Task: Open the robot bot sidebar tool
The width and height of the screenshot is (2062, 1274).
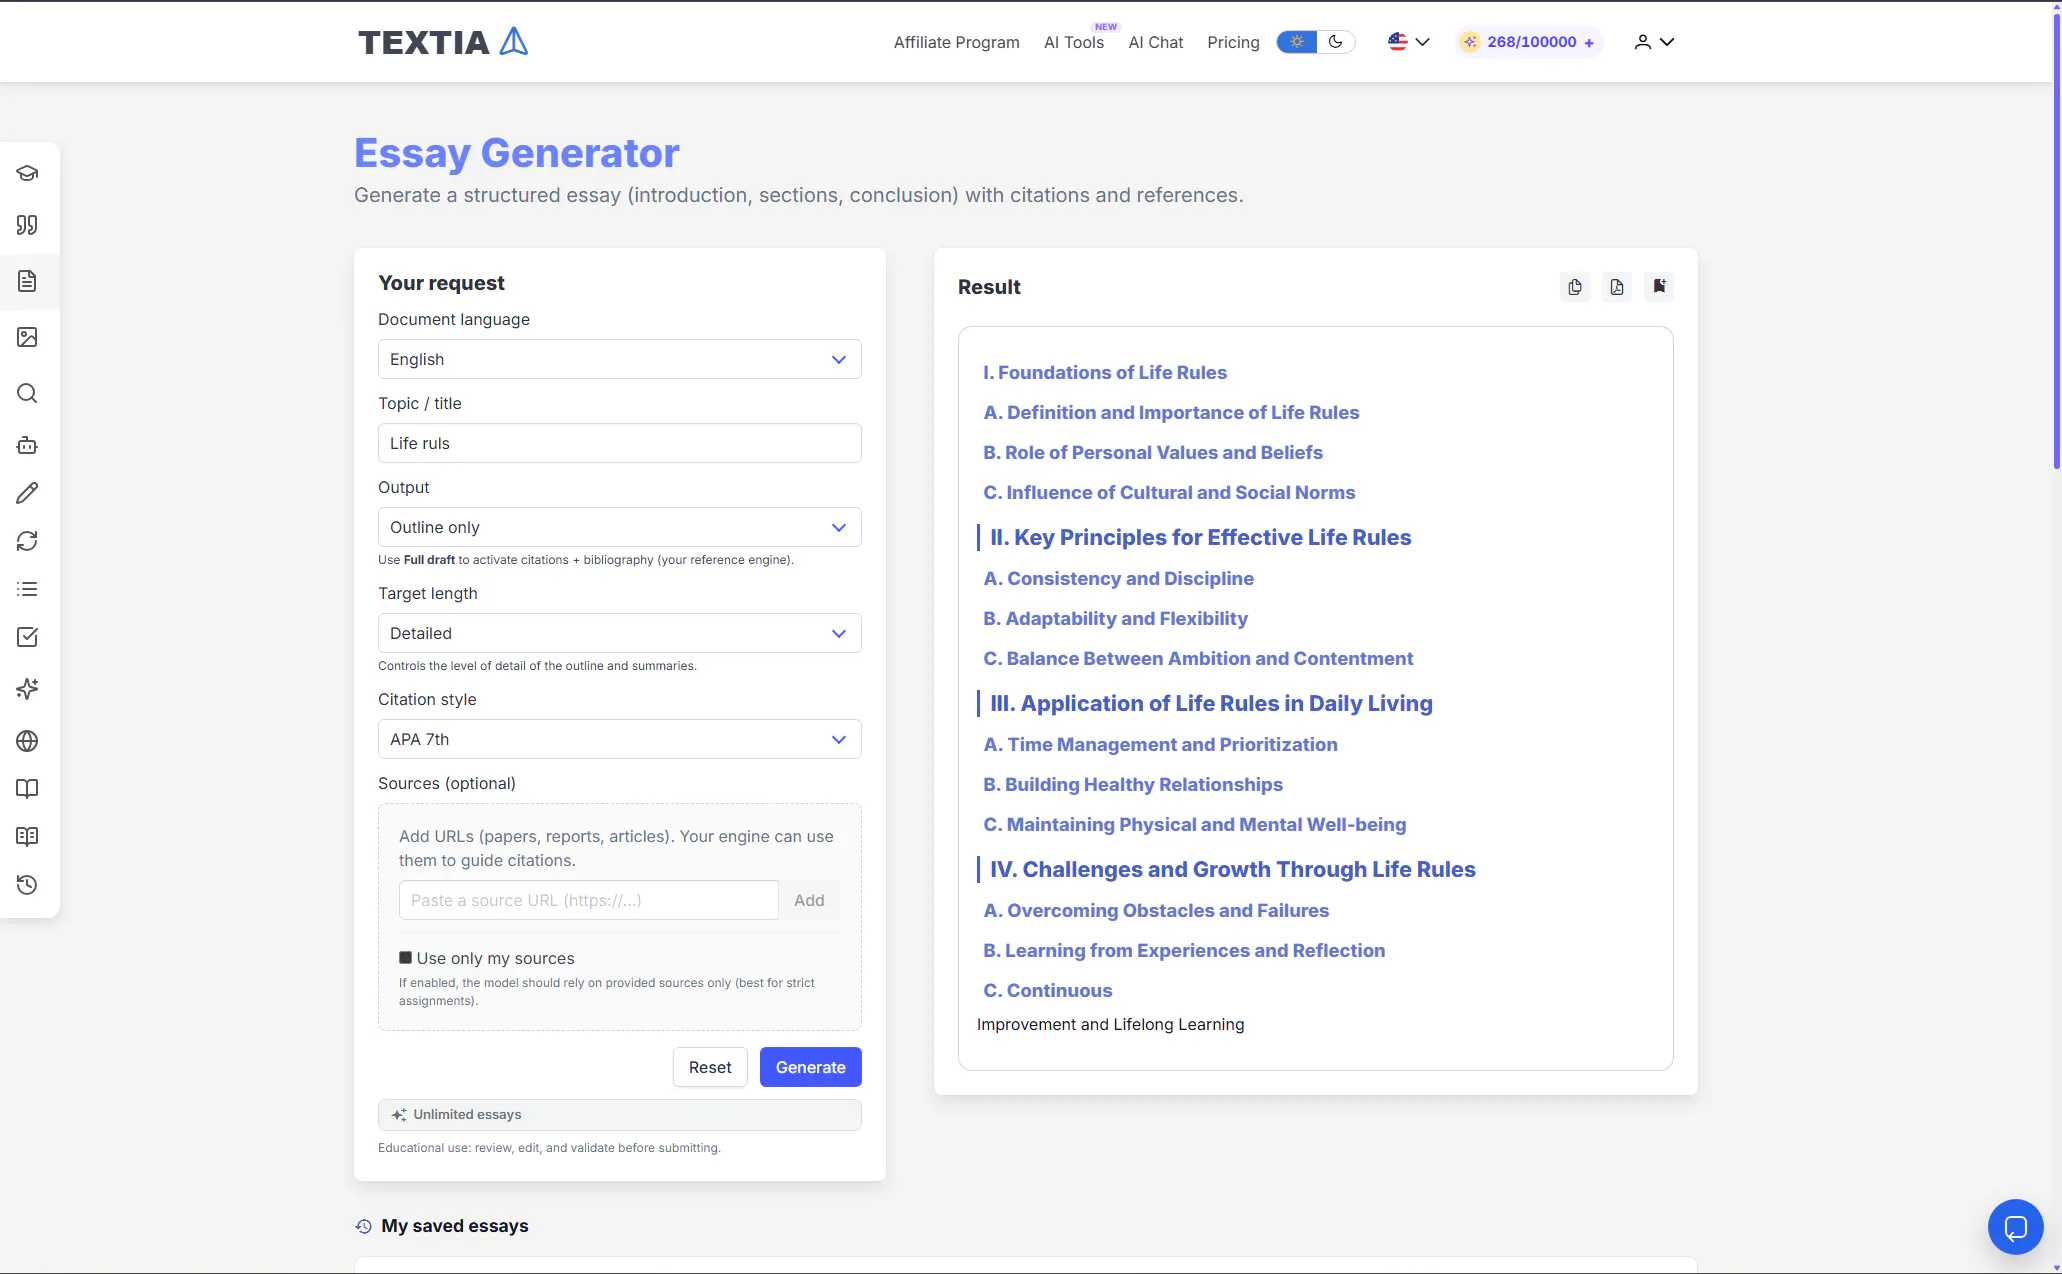Action: 27,445
